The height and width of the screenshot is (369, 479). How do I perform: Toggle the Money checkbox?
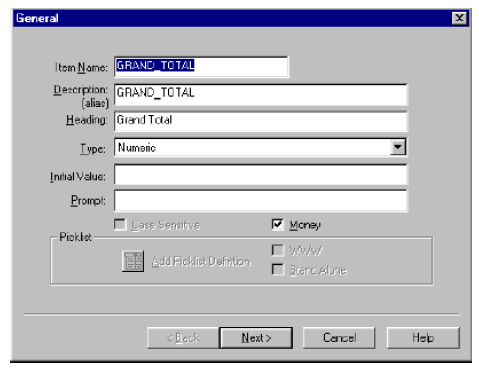277,224
